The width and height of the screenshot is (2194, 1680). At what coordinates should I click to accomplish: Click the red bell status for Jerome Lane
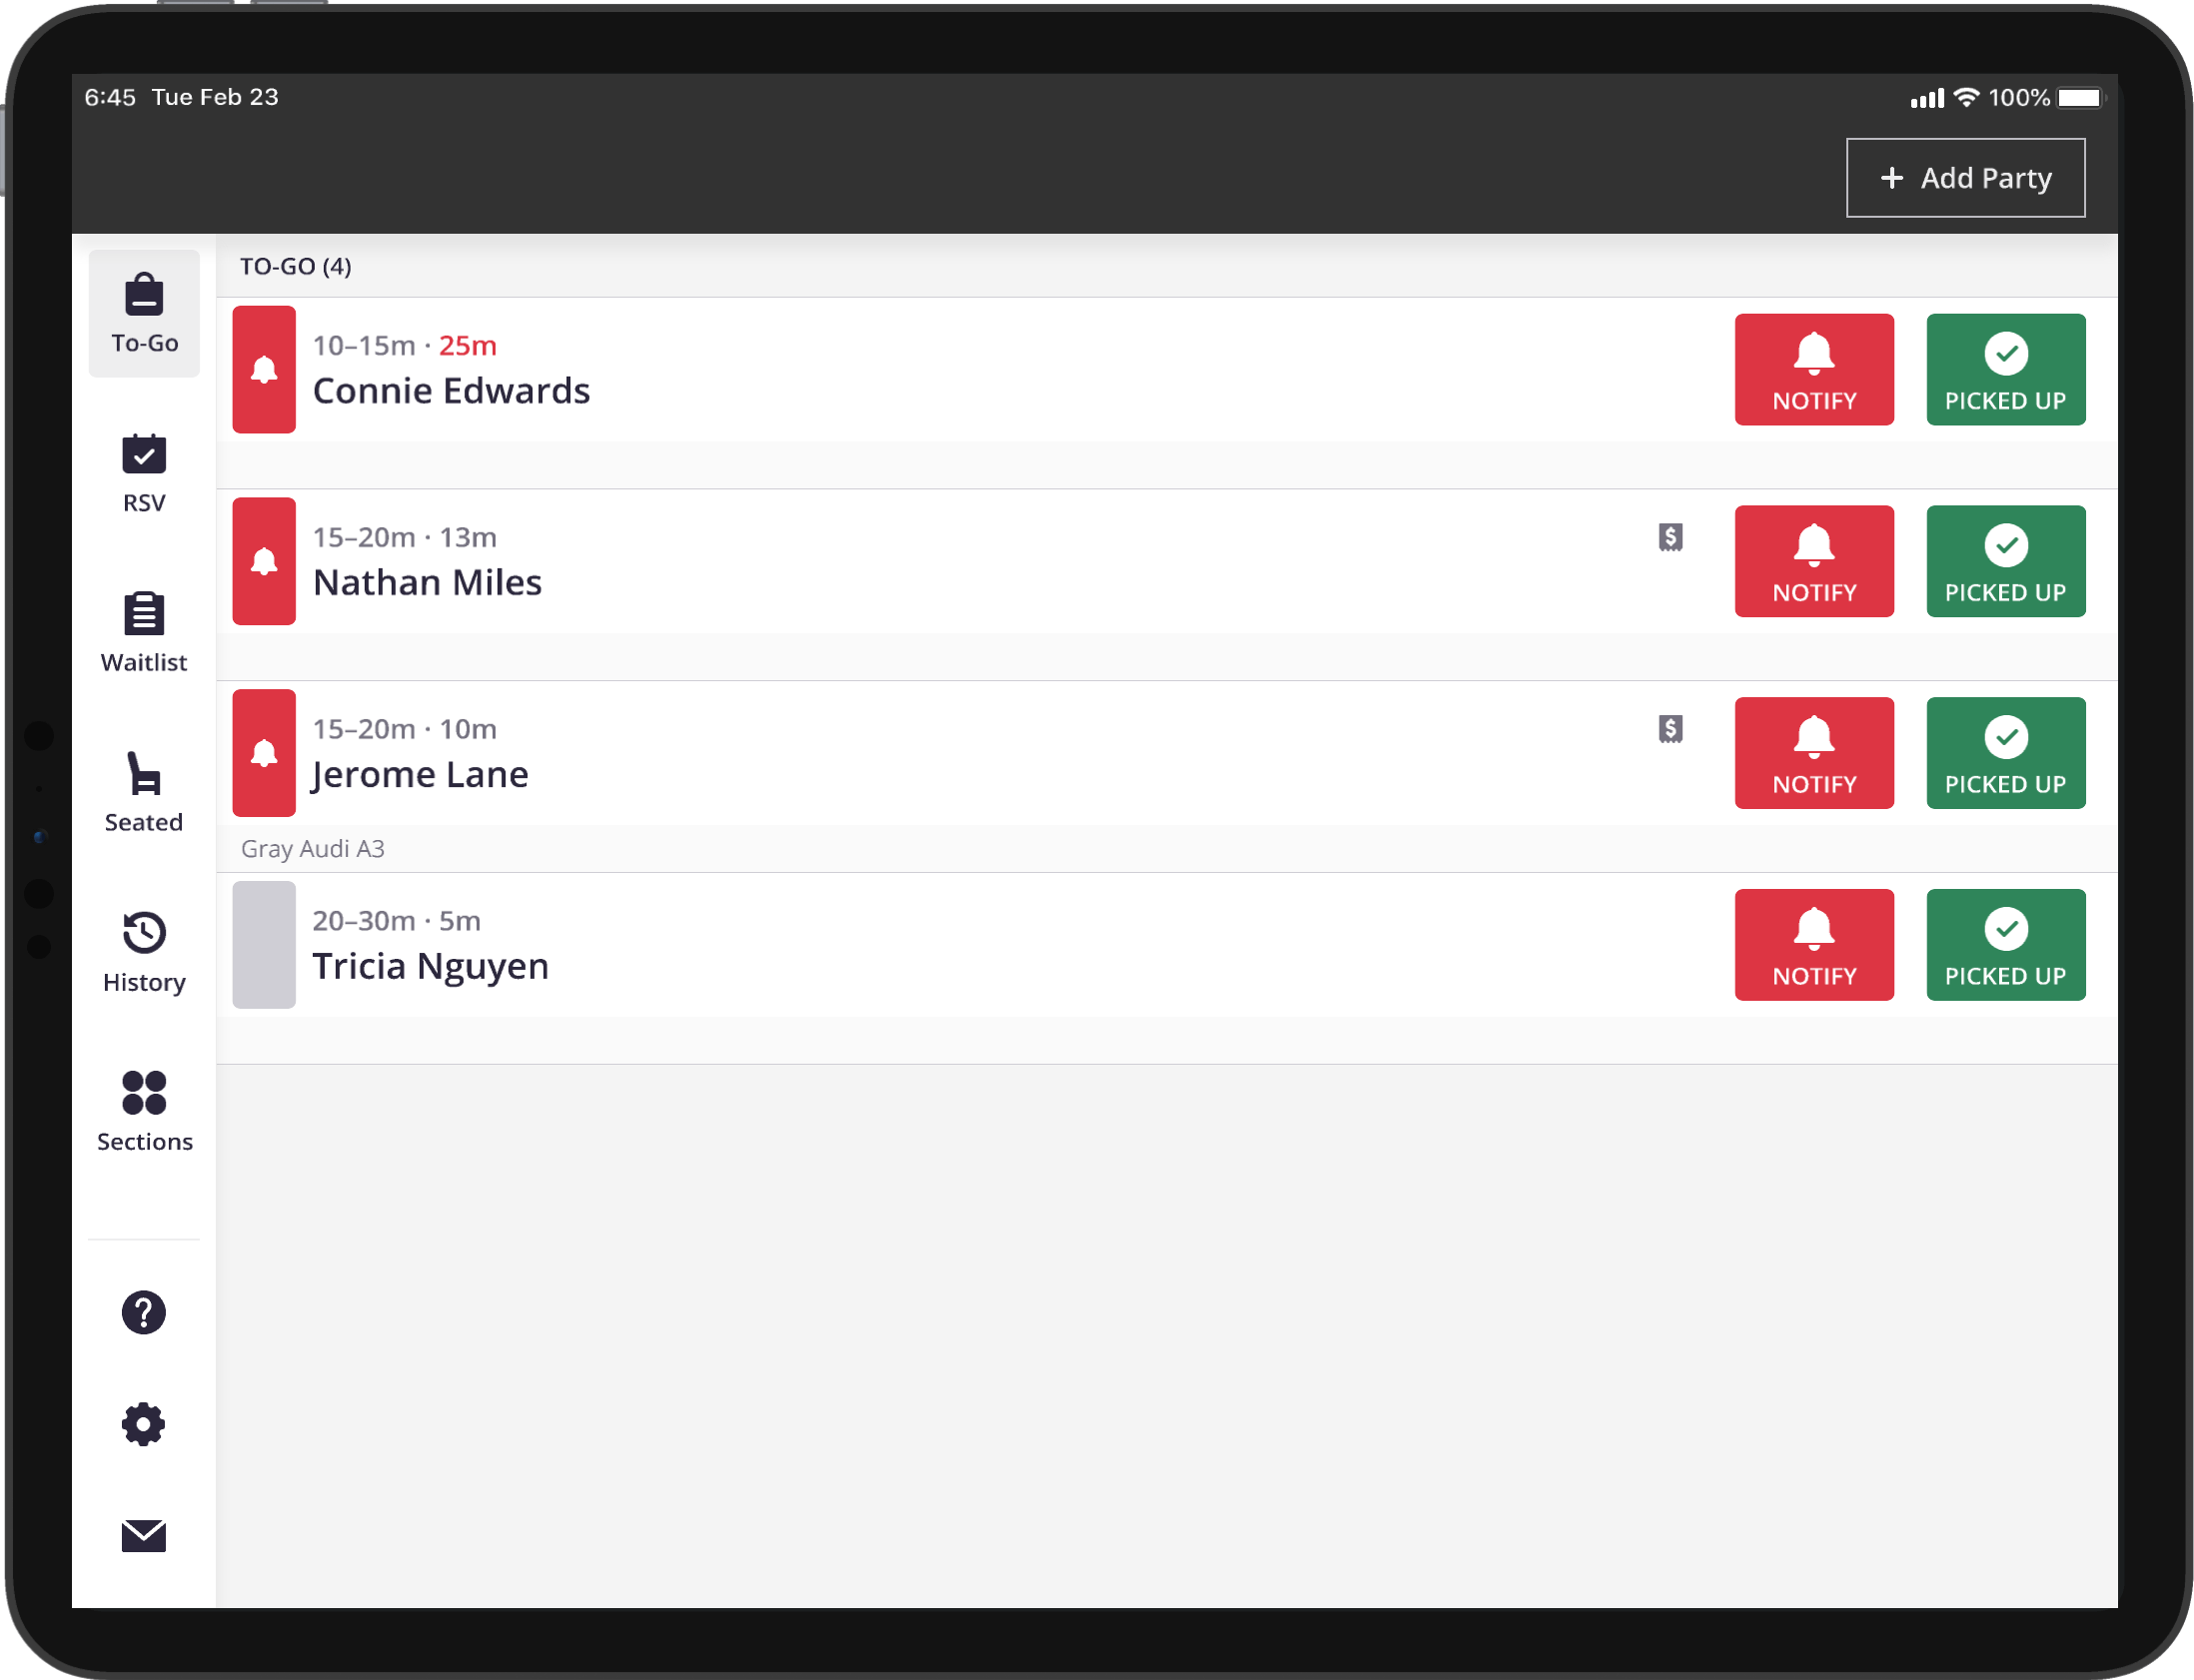(264, 753)
